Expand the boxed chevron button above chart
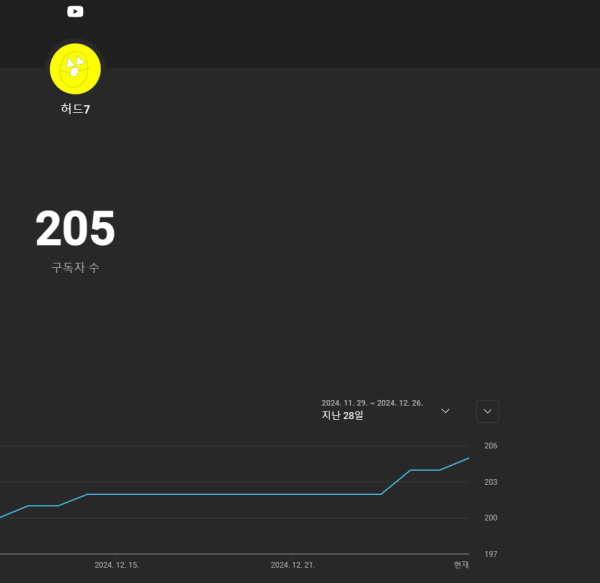 pyautogui.click(x=487, y=411)
